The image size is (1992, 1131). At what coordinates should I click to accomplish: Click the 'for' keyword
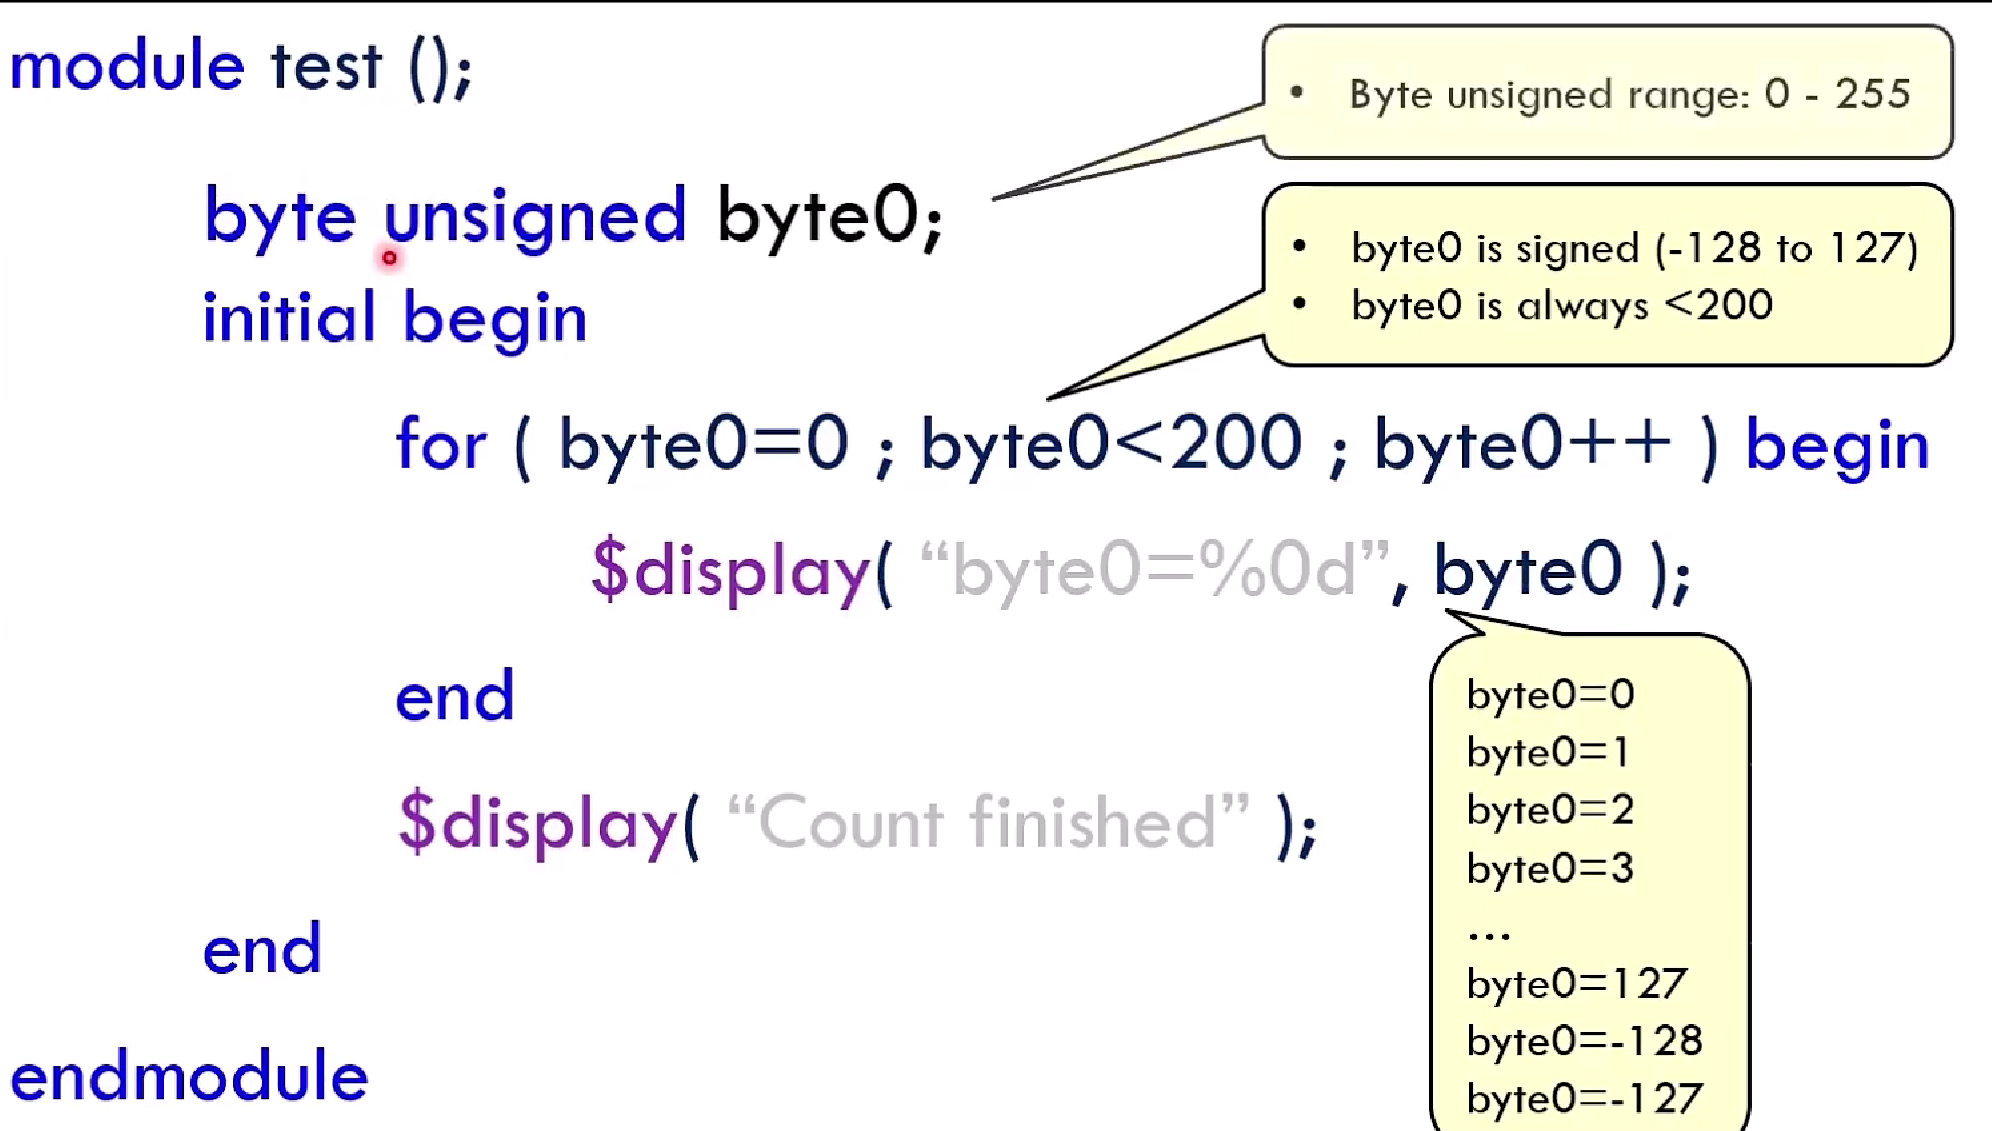pos(441,444)
